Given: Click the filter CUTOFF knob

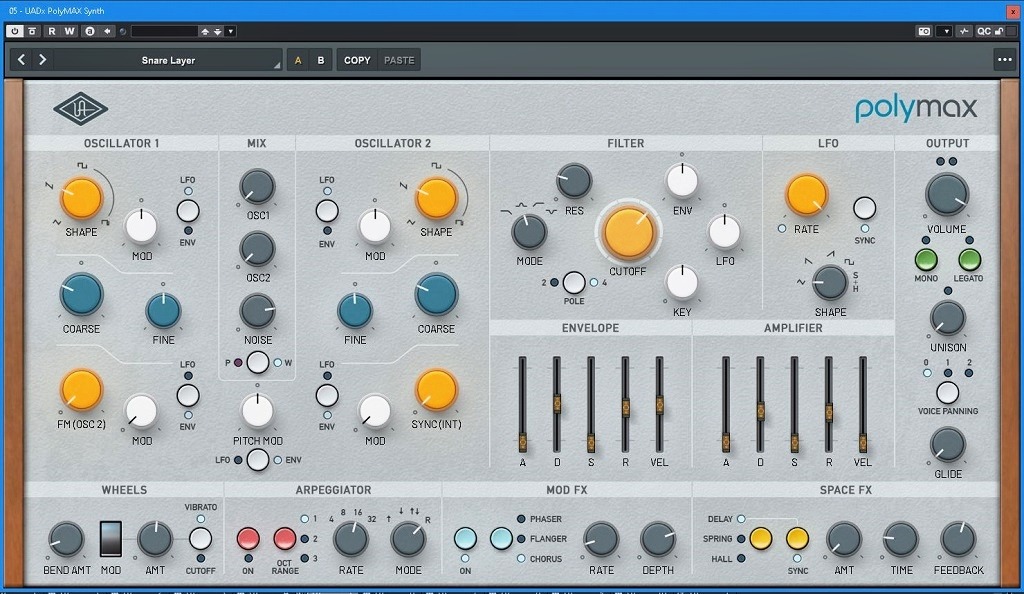Looking at the screenshot, I should [x=628, y=233].
